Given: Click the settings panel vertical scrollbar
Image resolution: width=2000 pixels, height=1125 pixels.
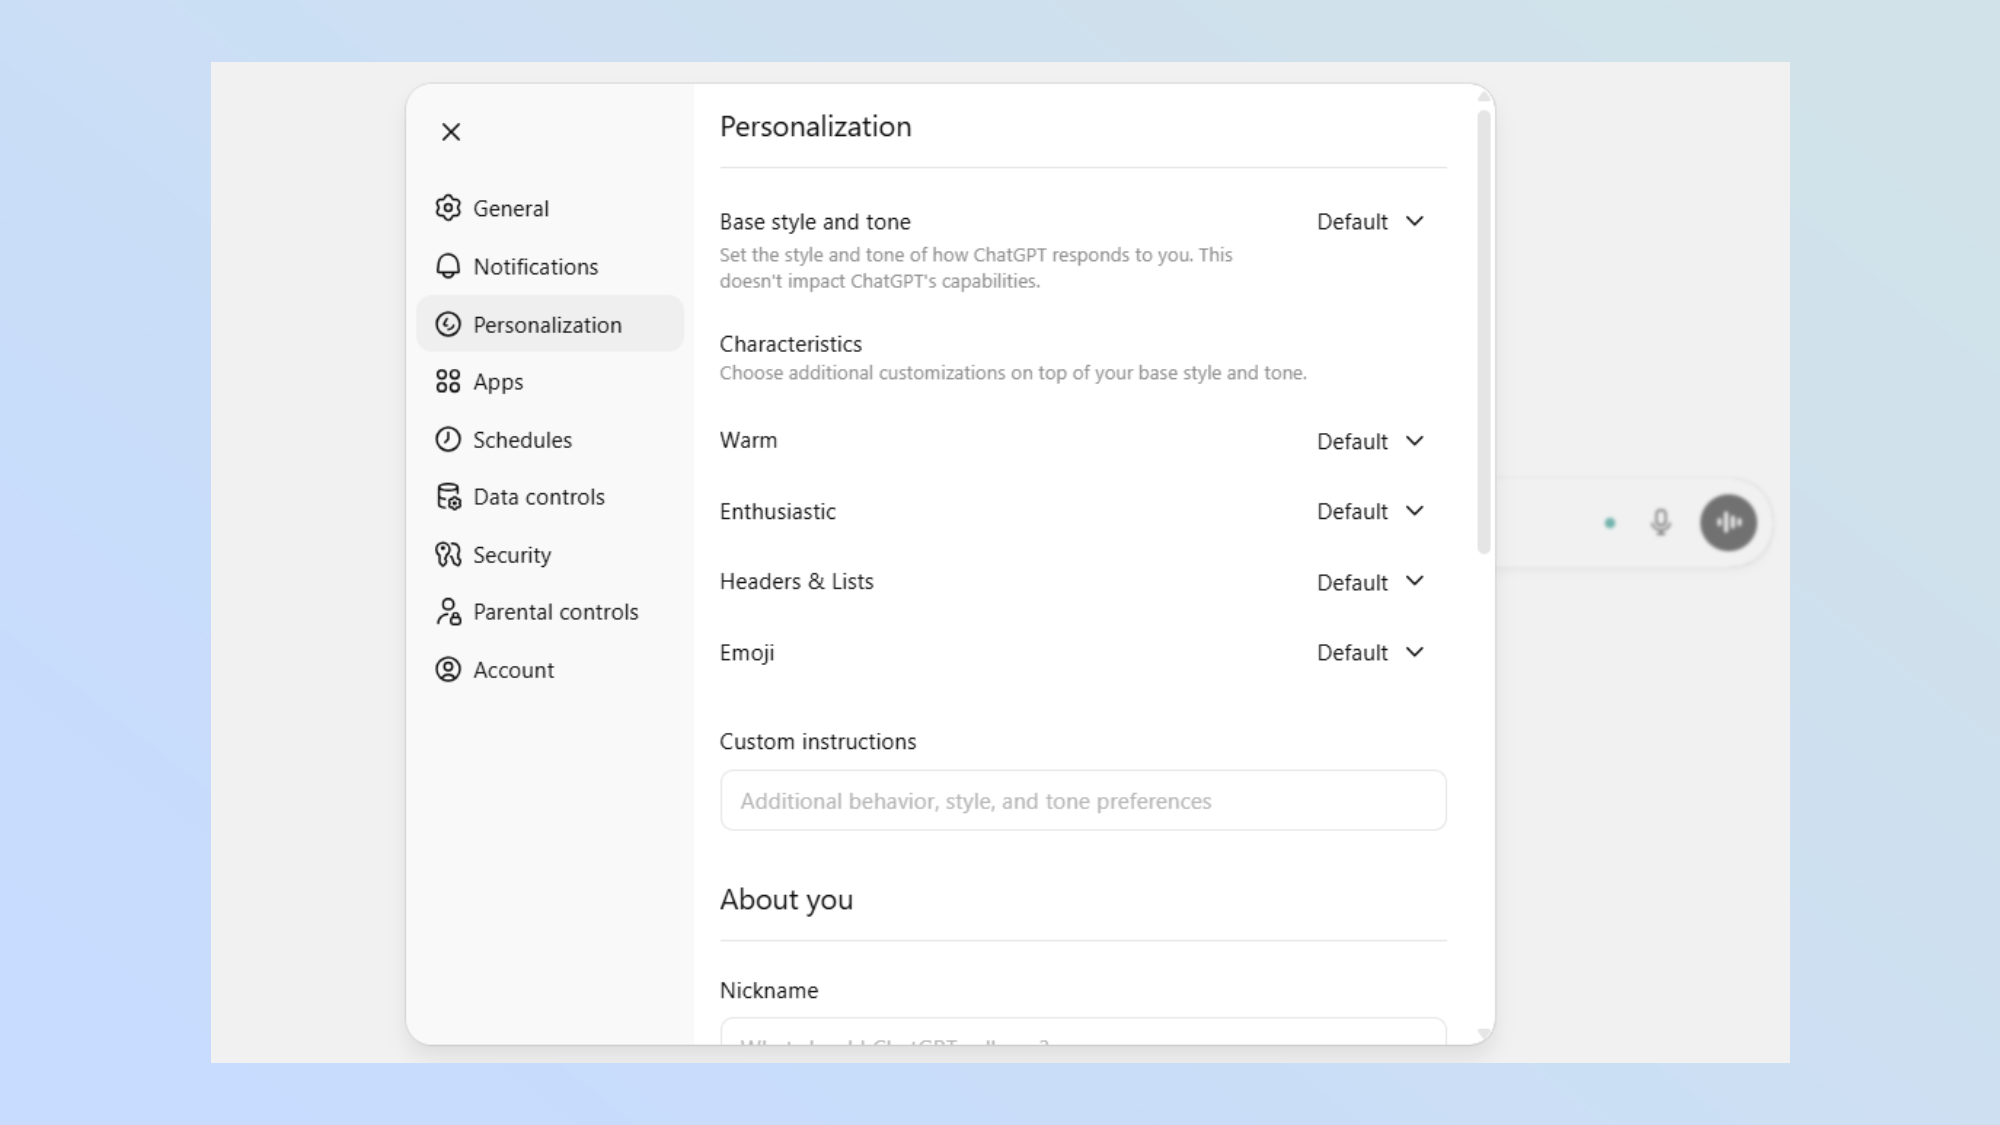Looking at the screenshot, I should click(x=1484, y=330).
